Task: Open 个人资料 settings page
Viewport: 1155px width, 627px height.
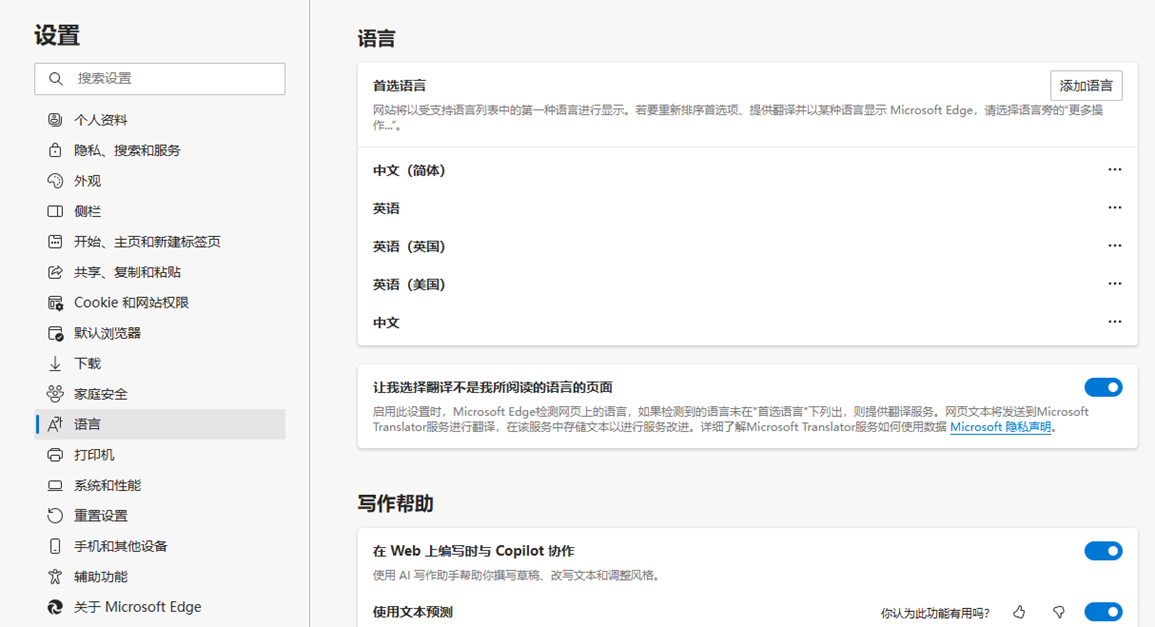Action: [160, 119]
